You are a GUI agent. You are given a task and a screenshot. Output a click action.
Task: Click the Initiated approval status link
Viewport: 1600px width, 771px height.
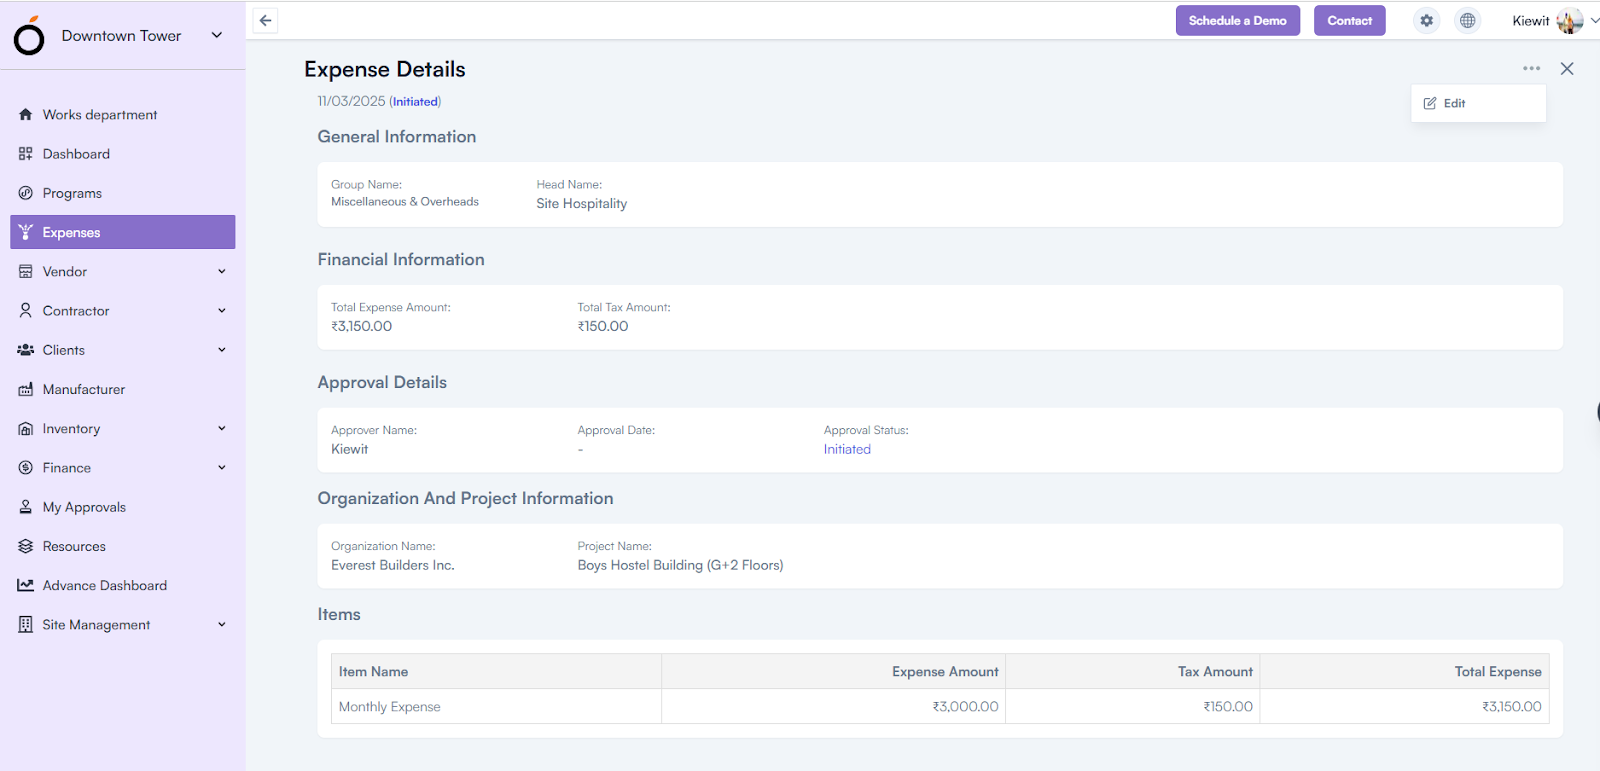click(847, 449)
